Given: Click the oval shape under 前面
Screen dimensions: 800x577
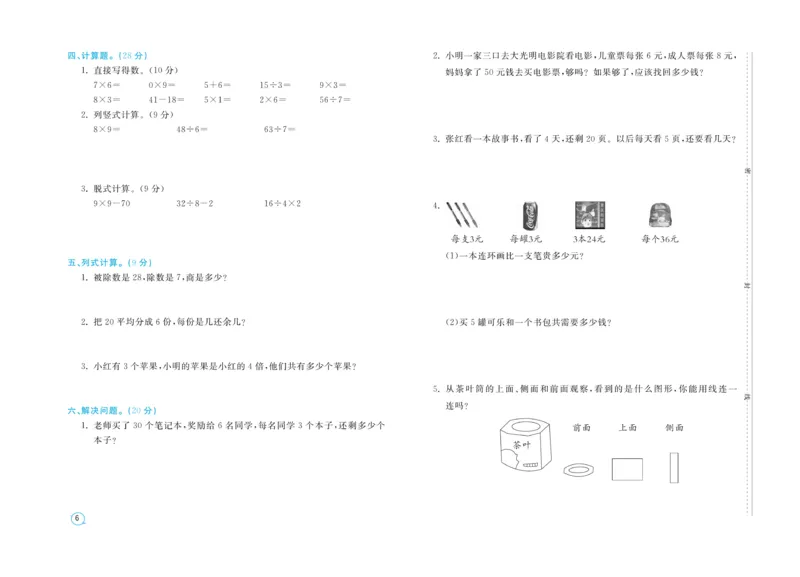Looking at the screenshot, I should (579, 469).
